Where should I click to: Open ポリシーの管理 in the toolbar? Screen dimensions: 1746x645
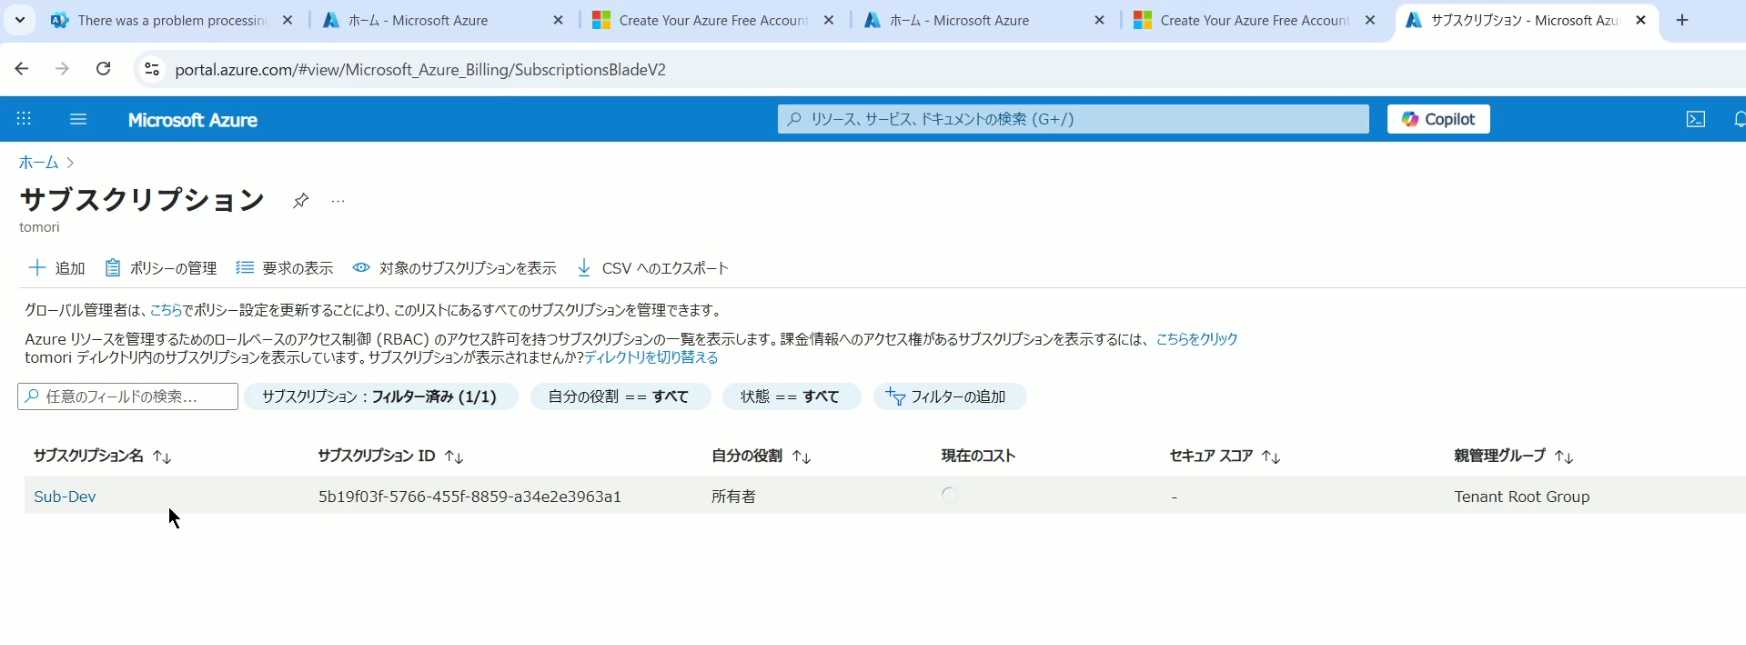point(161,268)
